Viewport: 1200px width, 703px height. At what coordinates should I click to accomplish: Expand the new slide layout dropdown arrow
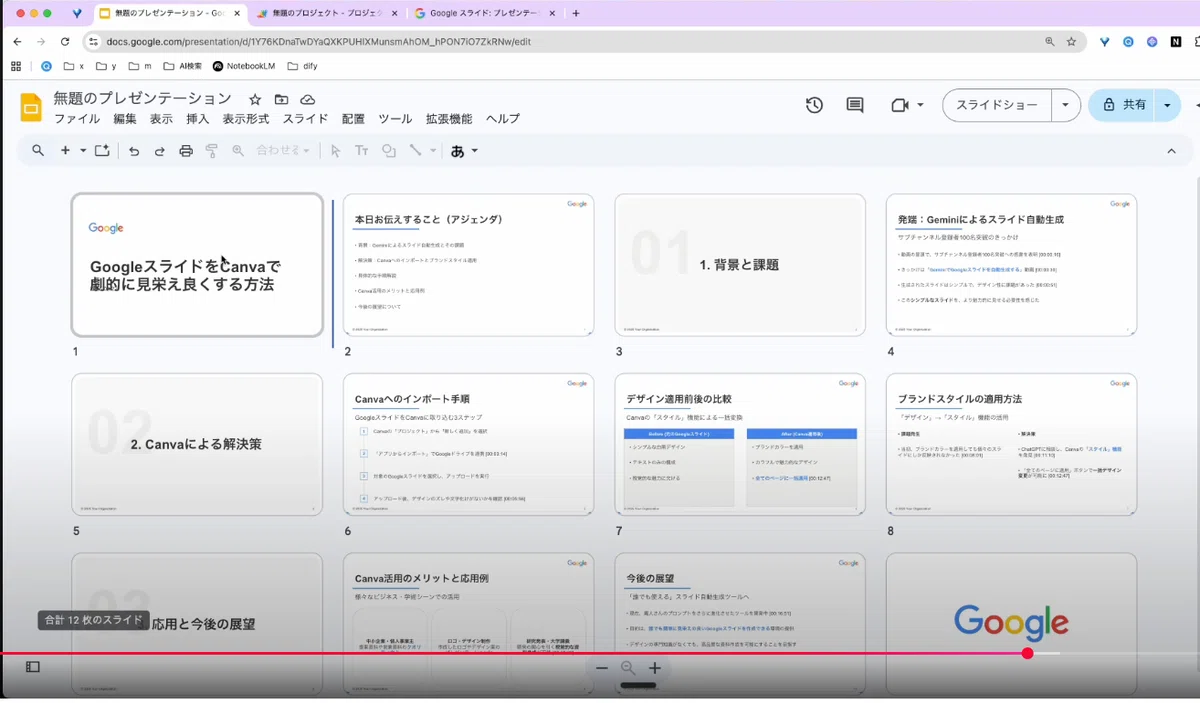(83, 151)
